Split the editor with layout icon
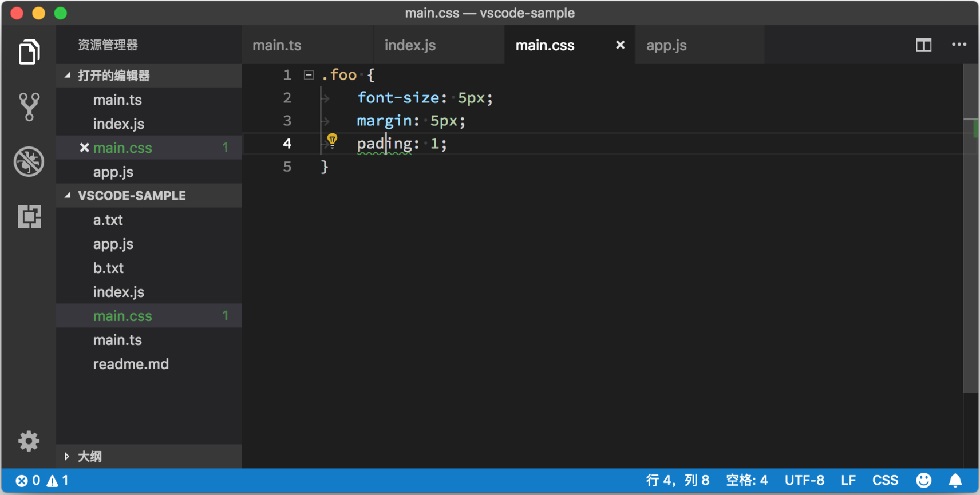 pyautogui.click(x=923, y=45)
